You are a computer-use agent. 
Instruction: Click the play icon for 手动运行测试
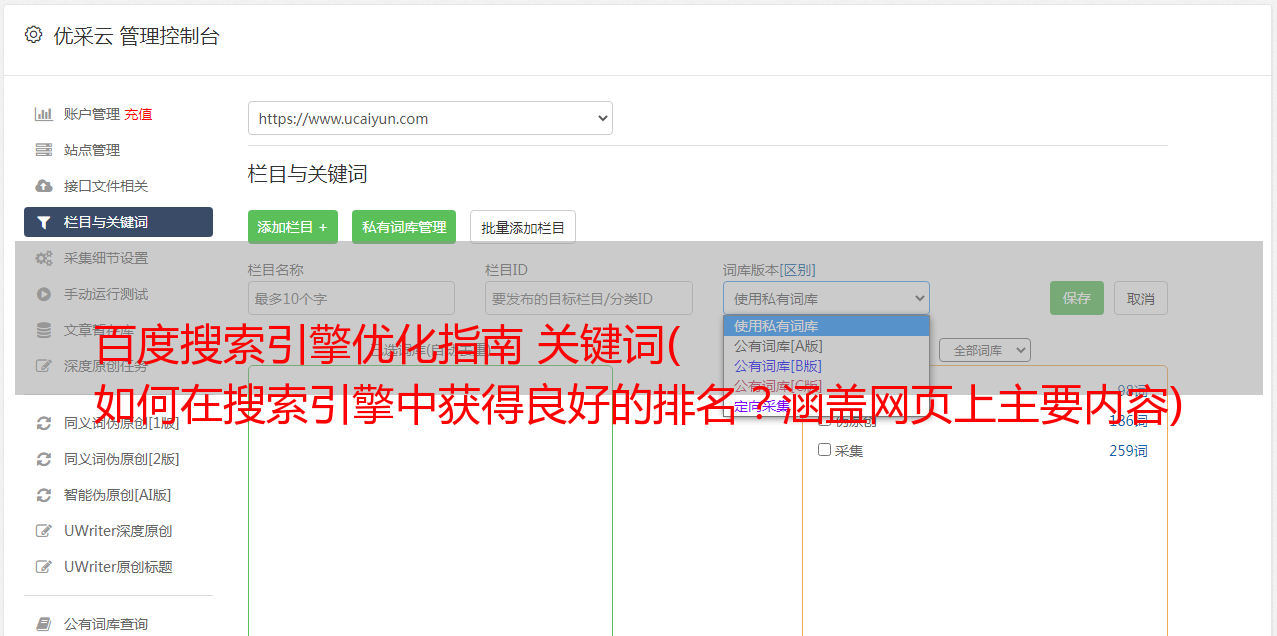(44, 294)
